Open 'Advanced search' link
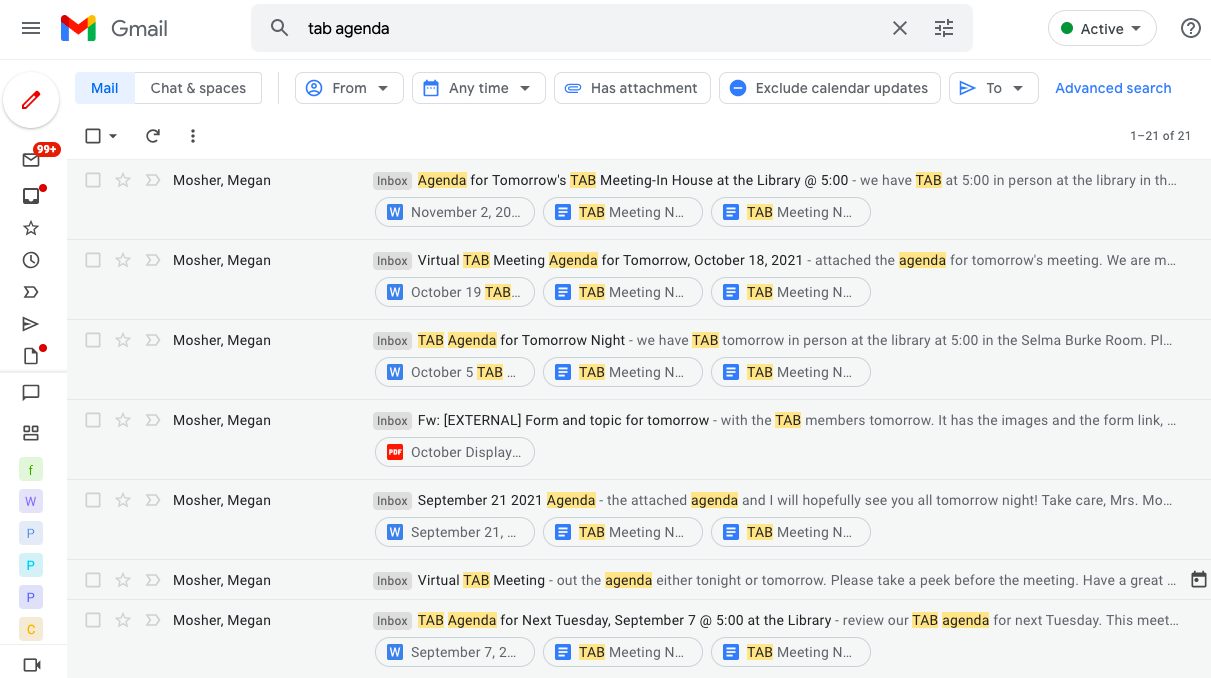Viewport: 1211px width, 678px height. point(1113,88)
